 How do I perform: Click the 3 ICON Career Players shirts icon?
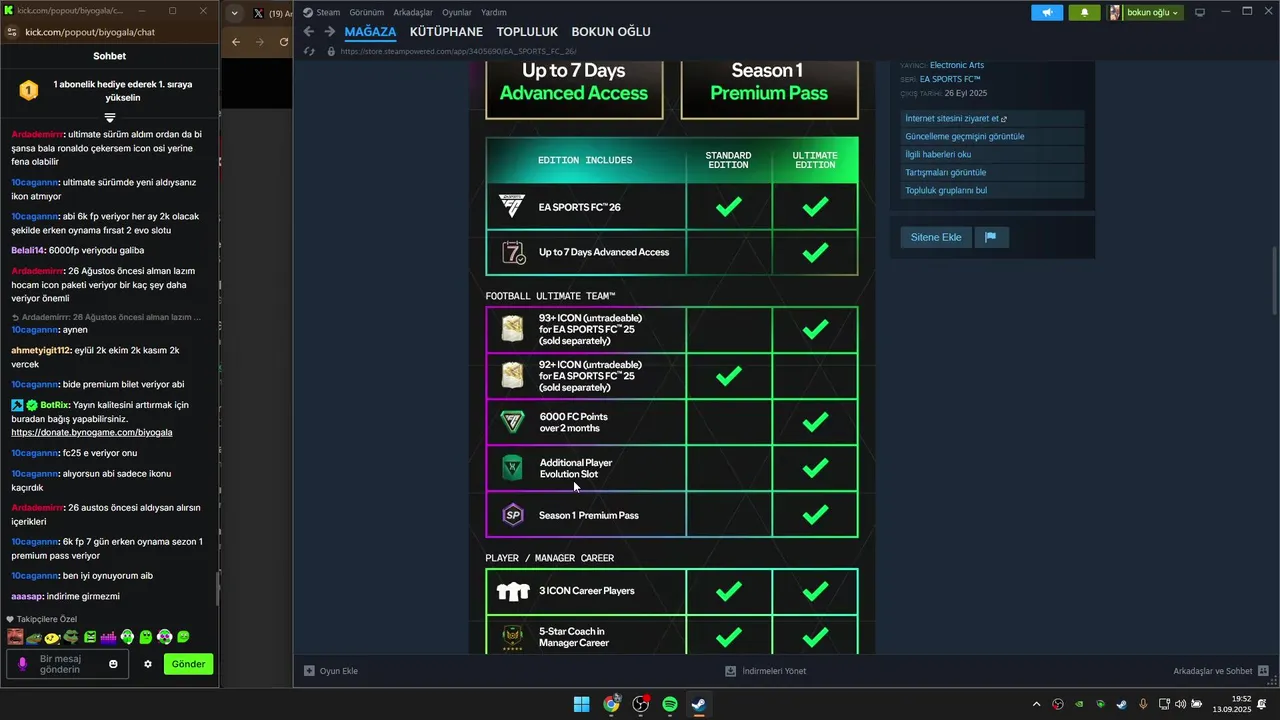click(x=513, y=591)
